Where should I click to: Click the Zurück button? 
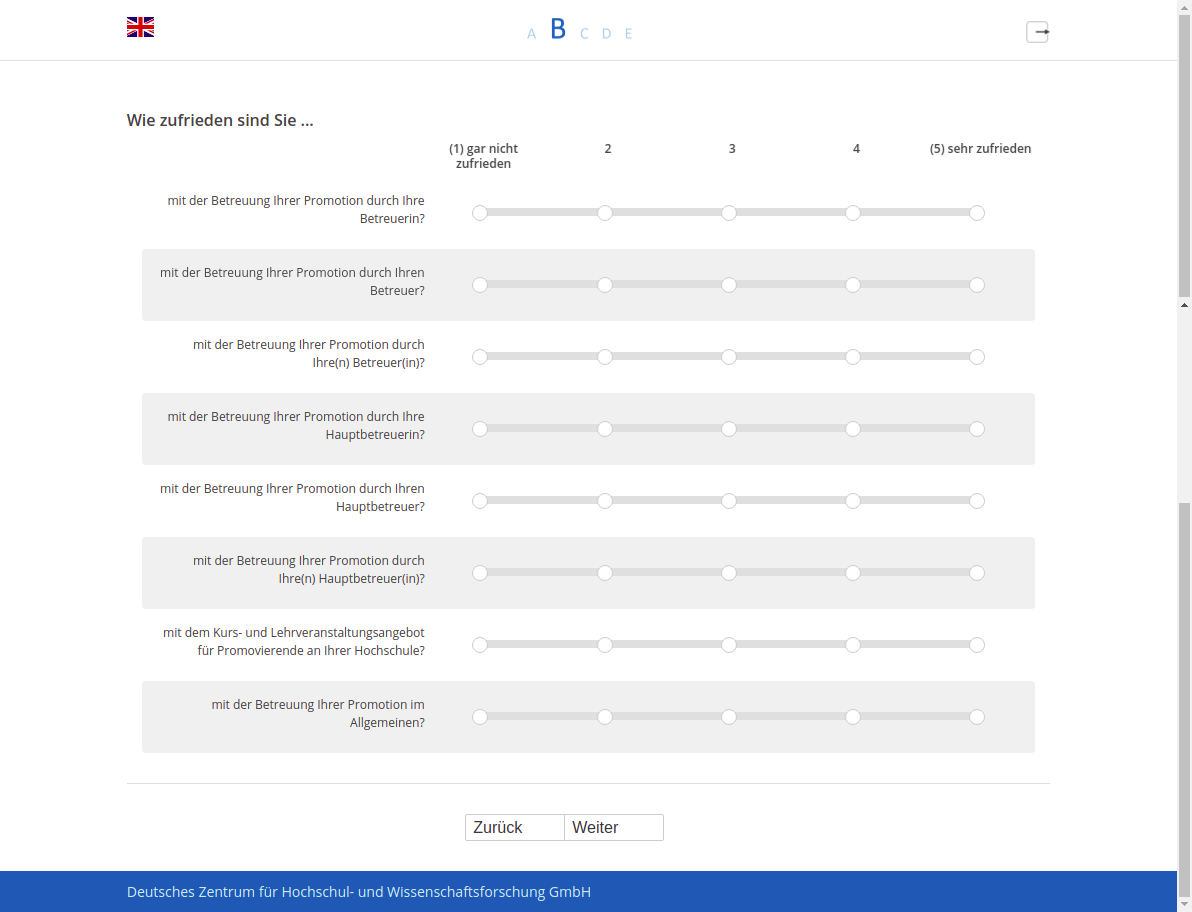coord(515,828)
